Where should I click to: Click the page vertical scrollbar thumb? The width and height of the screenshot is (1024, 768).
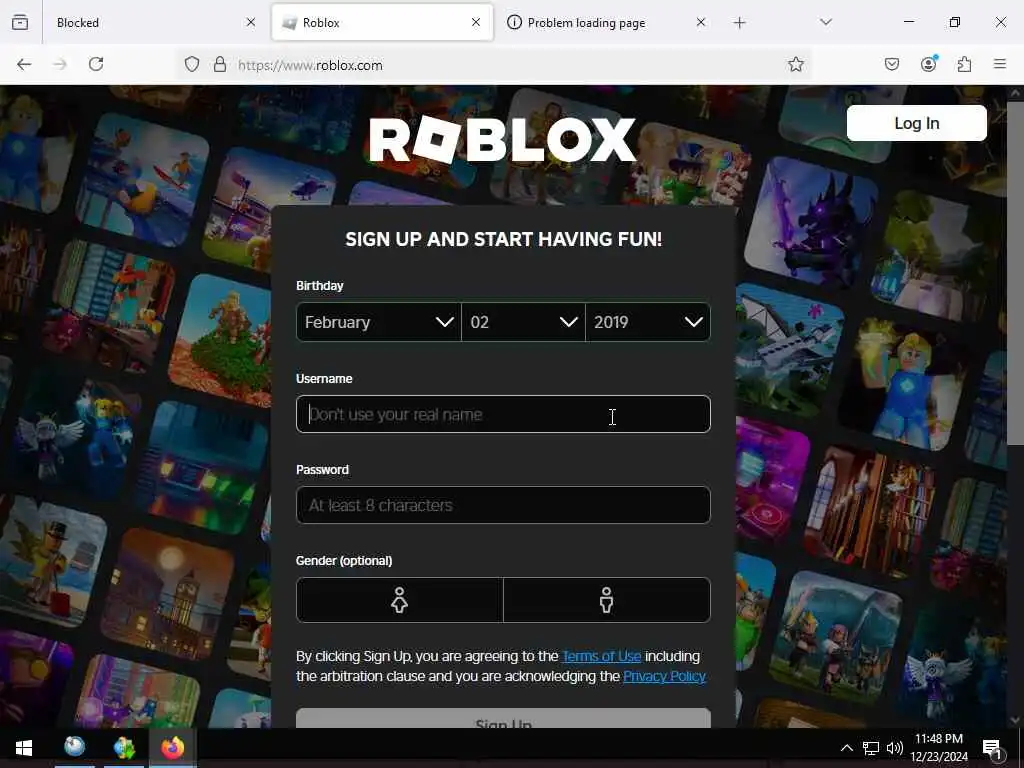1014,274
